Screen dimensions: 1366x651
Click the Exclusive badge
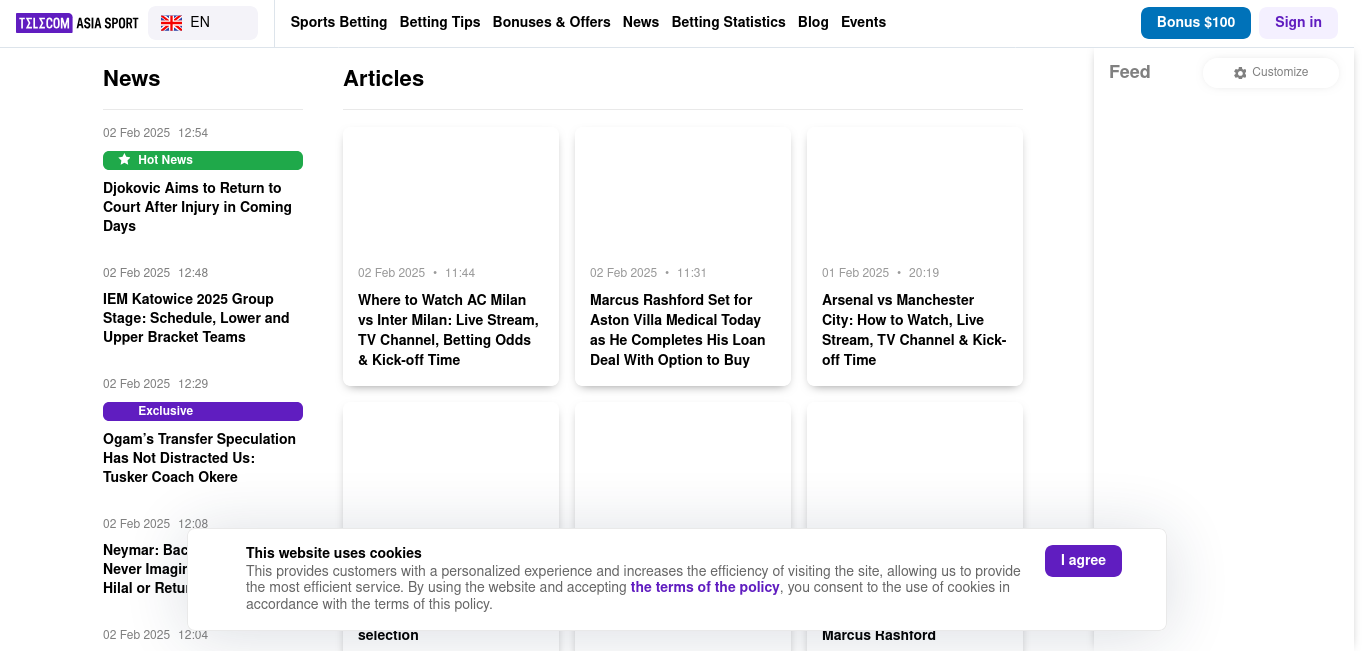coord(203,411)
